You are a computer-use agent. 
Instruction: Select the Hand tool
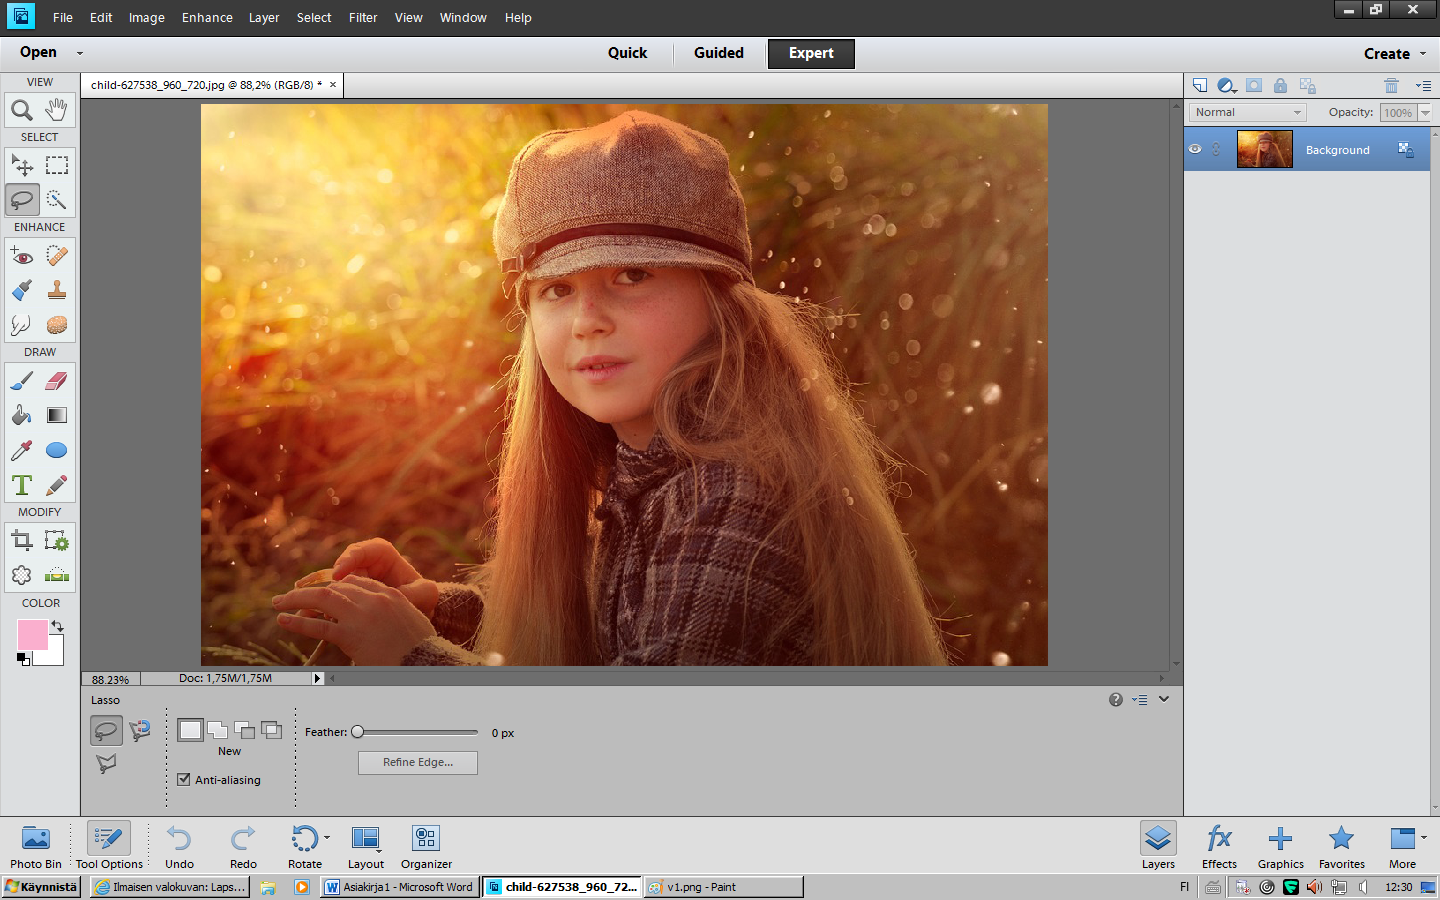57,110
